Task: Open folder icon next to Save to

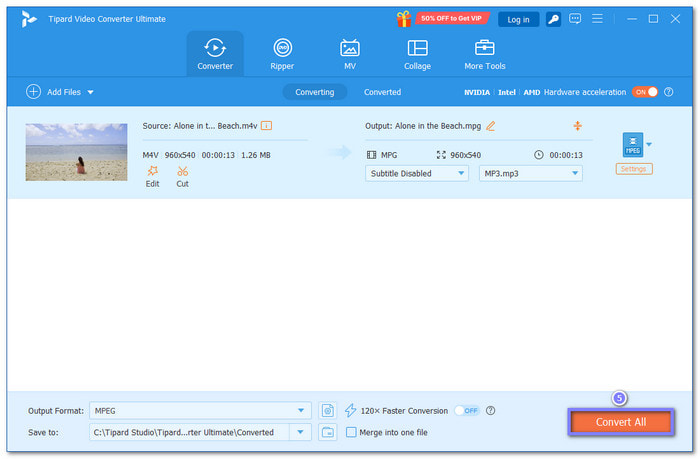Action: [x=328, y=432]
